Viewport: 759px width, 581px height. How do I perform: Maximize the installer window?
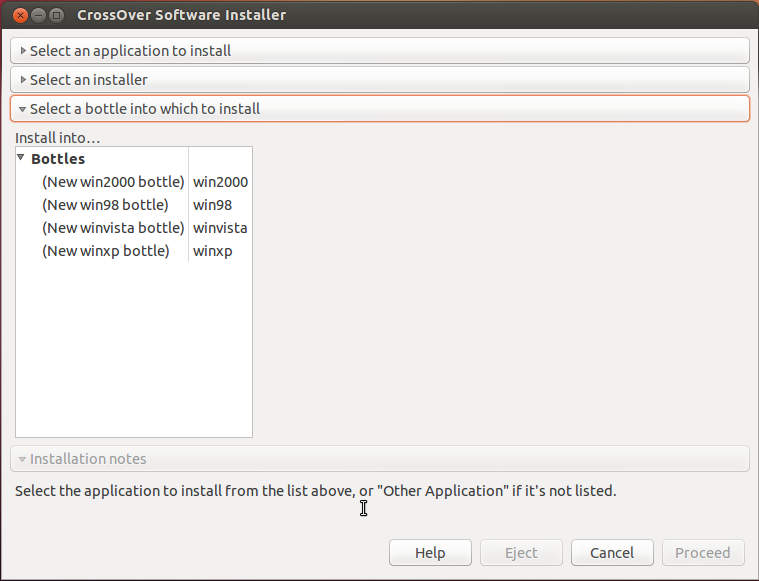(x=57, y=15)
